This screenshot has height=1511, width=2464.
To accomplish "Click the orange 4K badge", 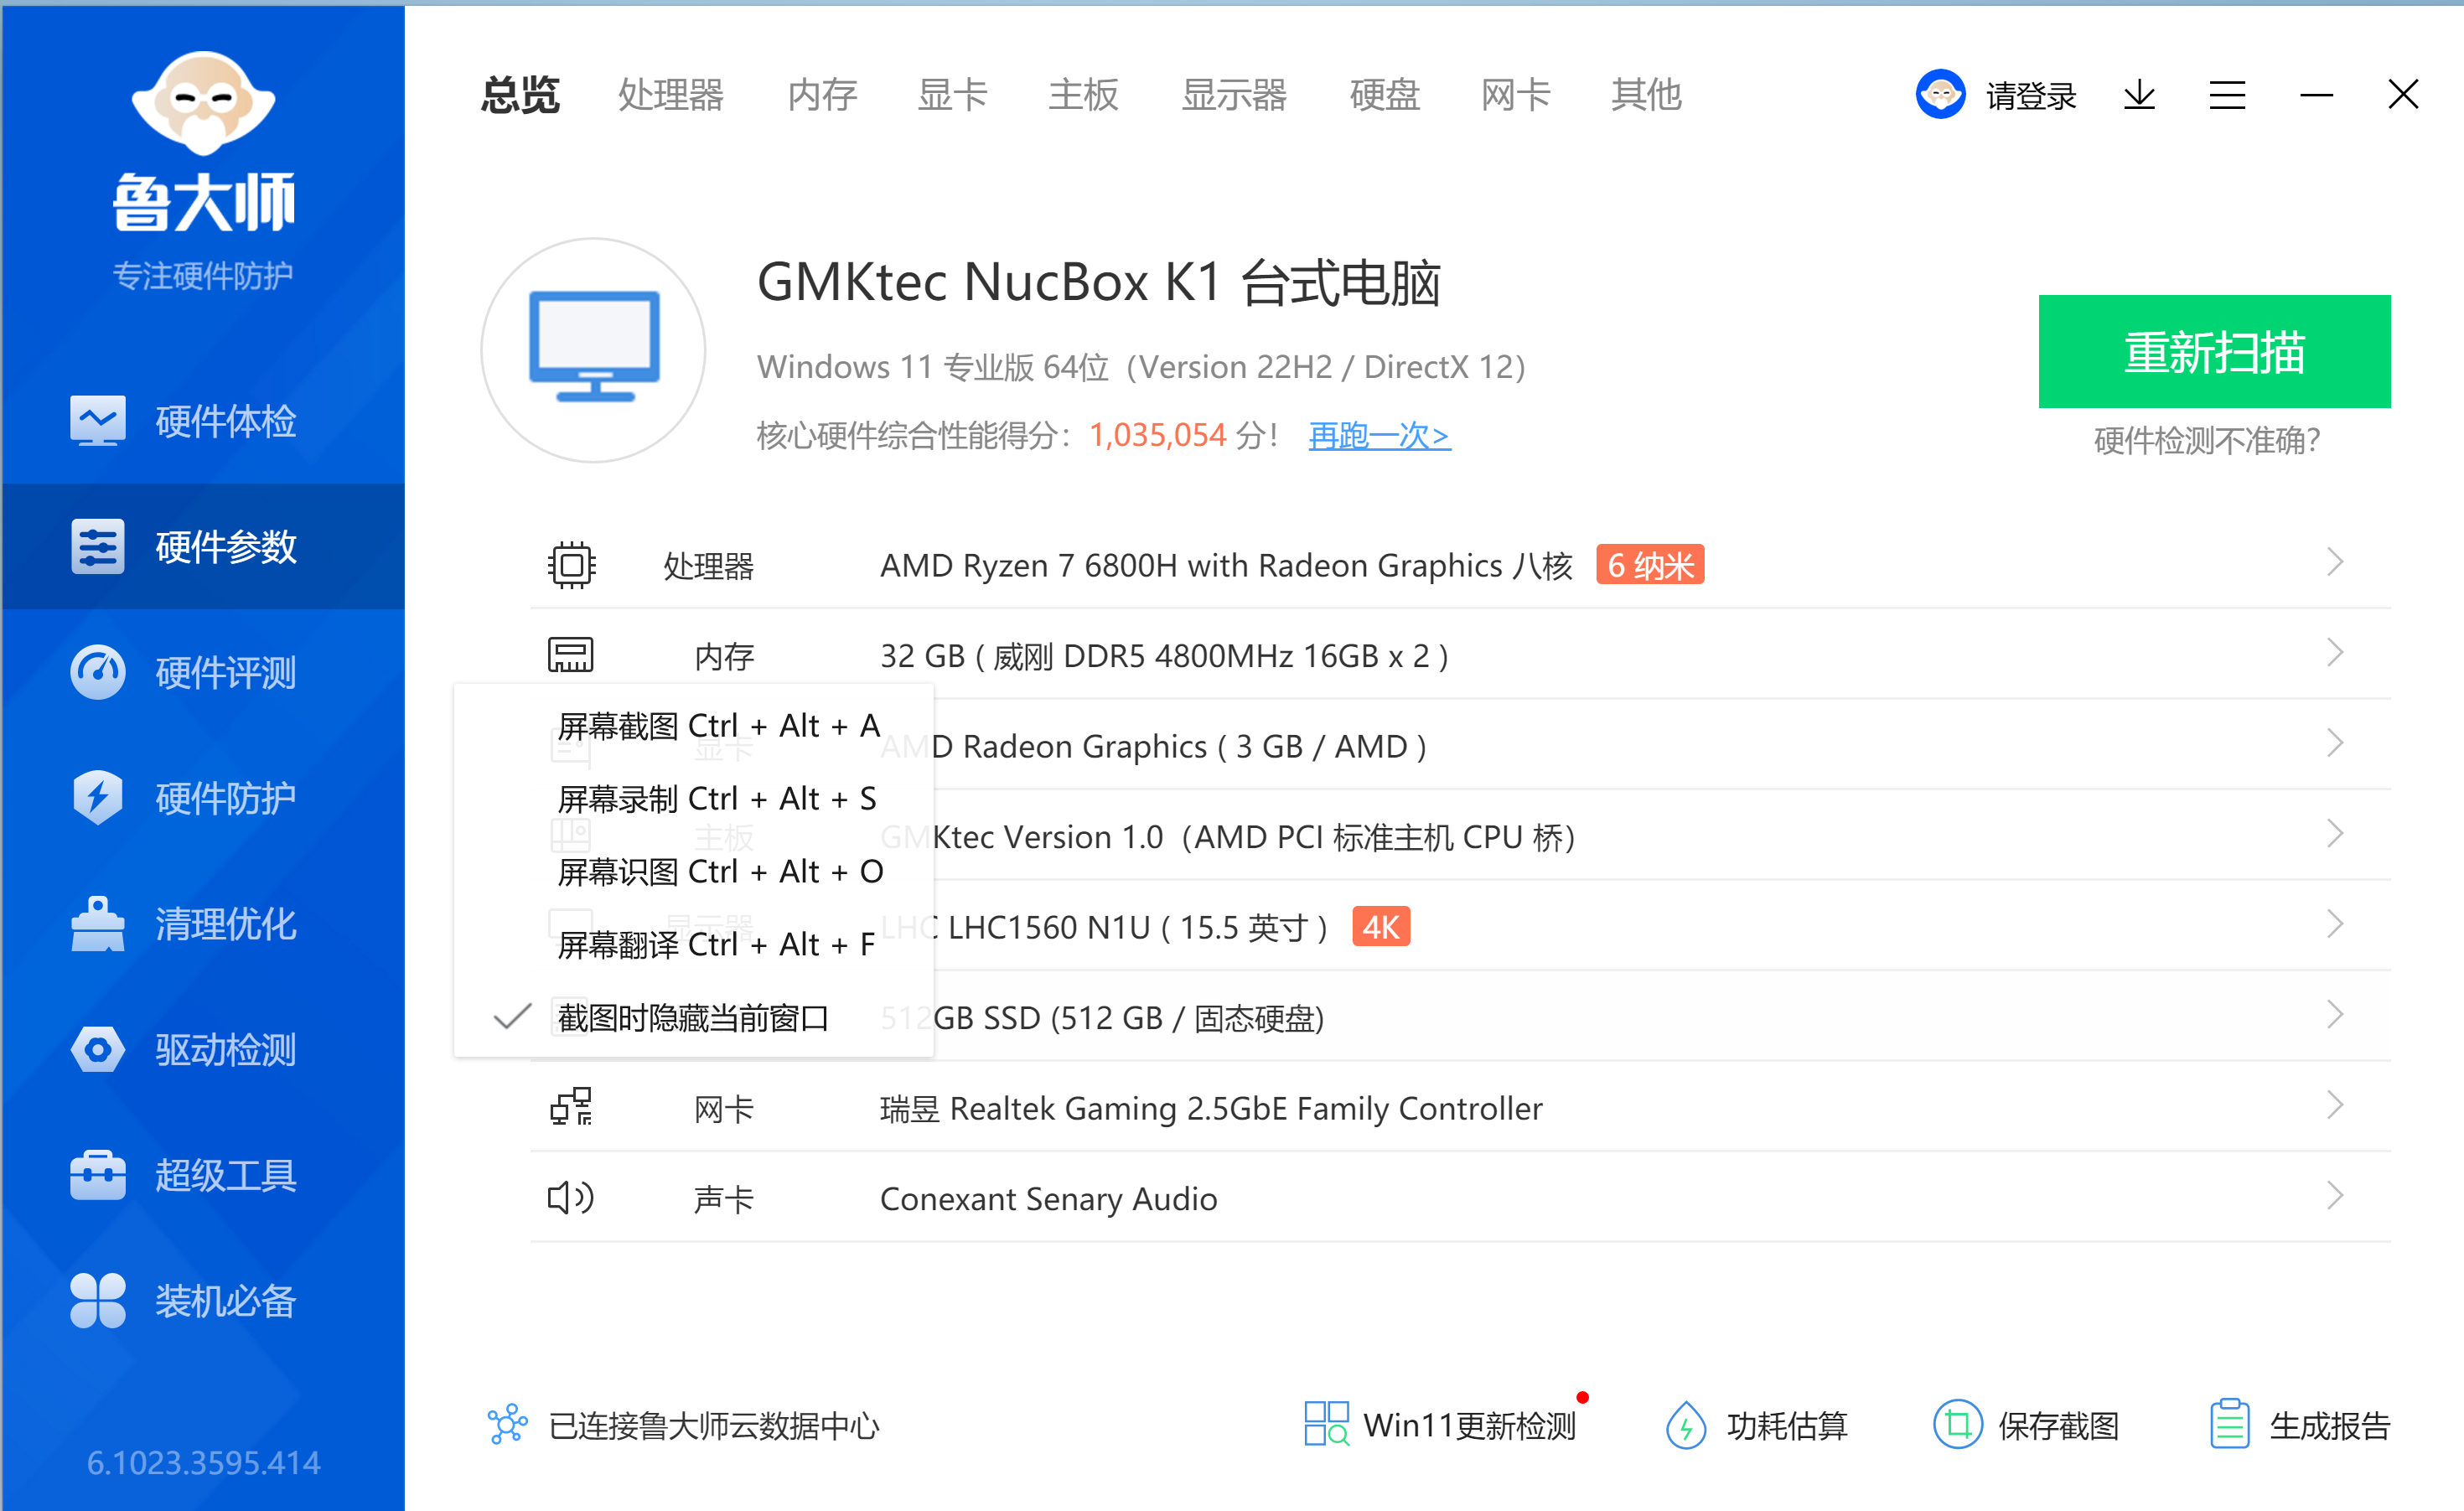I will (x=1381, y=927).
